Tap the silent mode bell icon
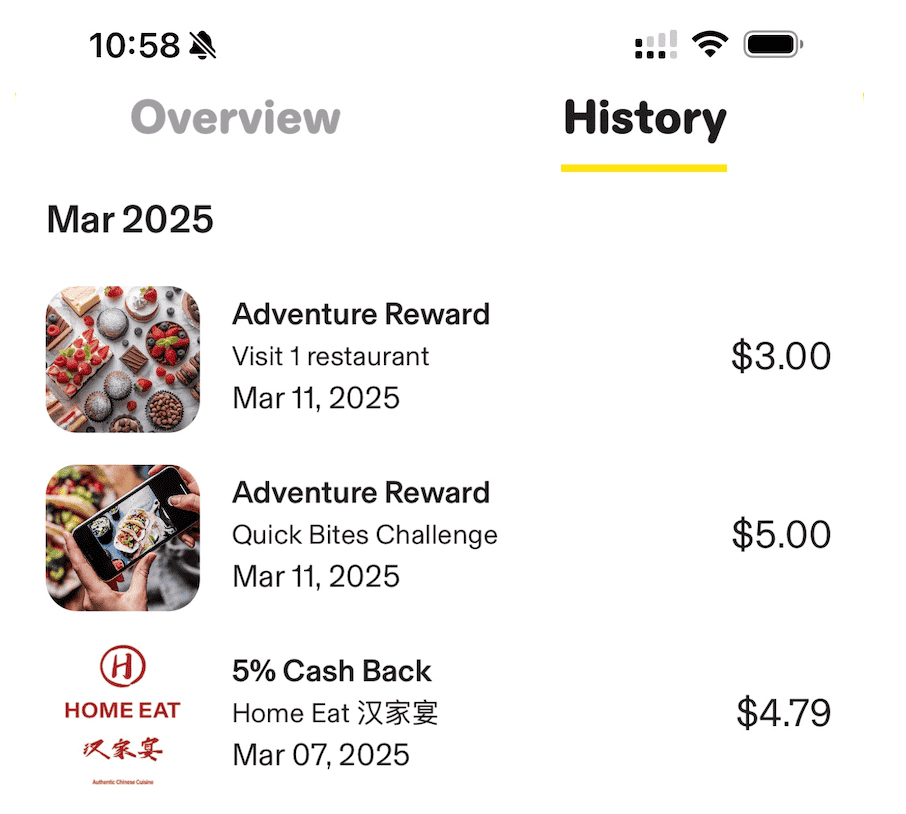 (x=203, y=45)
